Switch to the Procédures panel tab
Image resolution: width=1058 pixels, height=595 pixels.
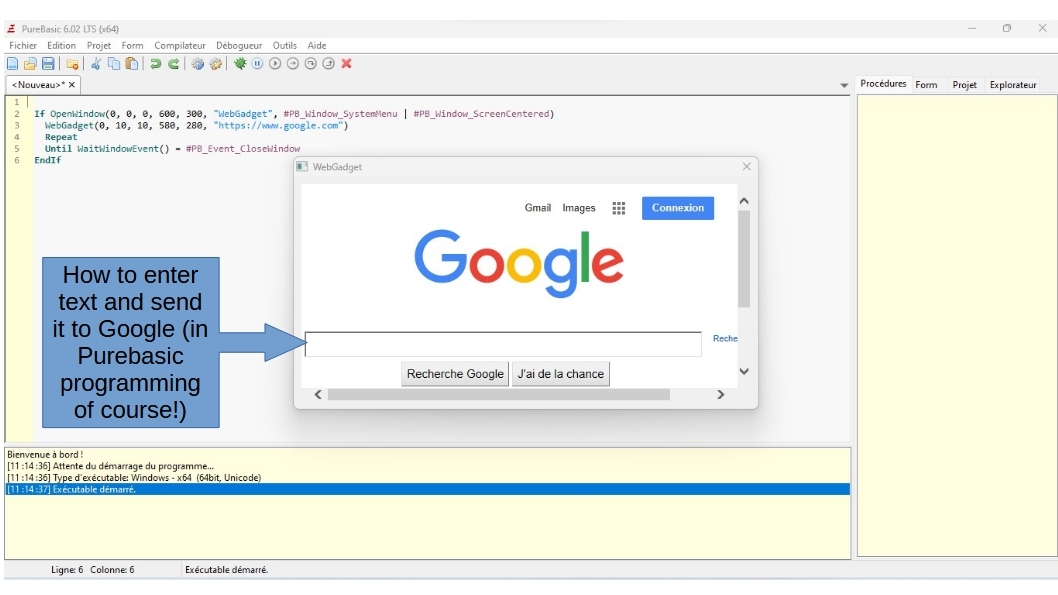[883, 84]
